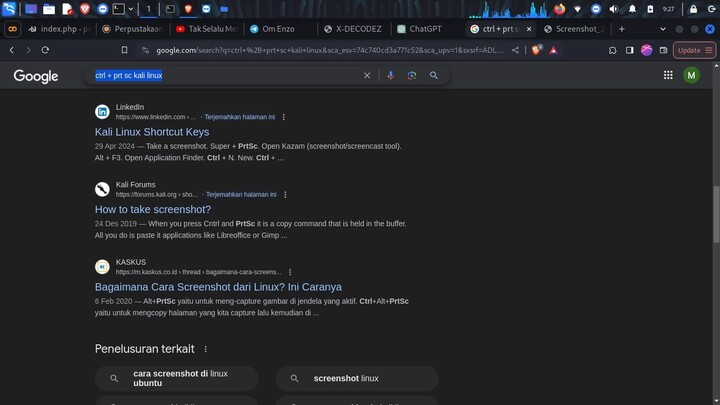Launch the text editor panel icon
The width and height of the screenshot is (720, 405).
click(67, 9)
